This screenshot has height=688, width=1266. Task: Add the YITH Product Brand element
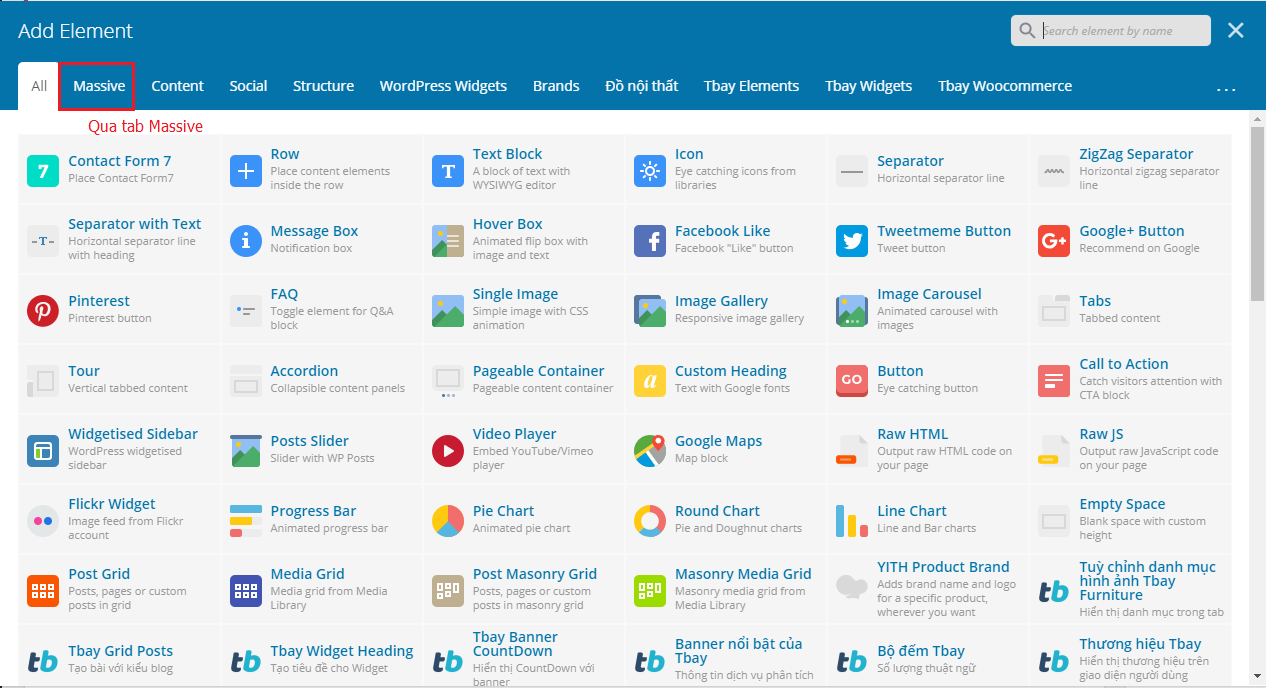tap(928, 591)
